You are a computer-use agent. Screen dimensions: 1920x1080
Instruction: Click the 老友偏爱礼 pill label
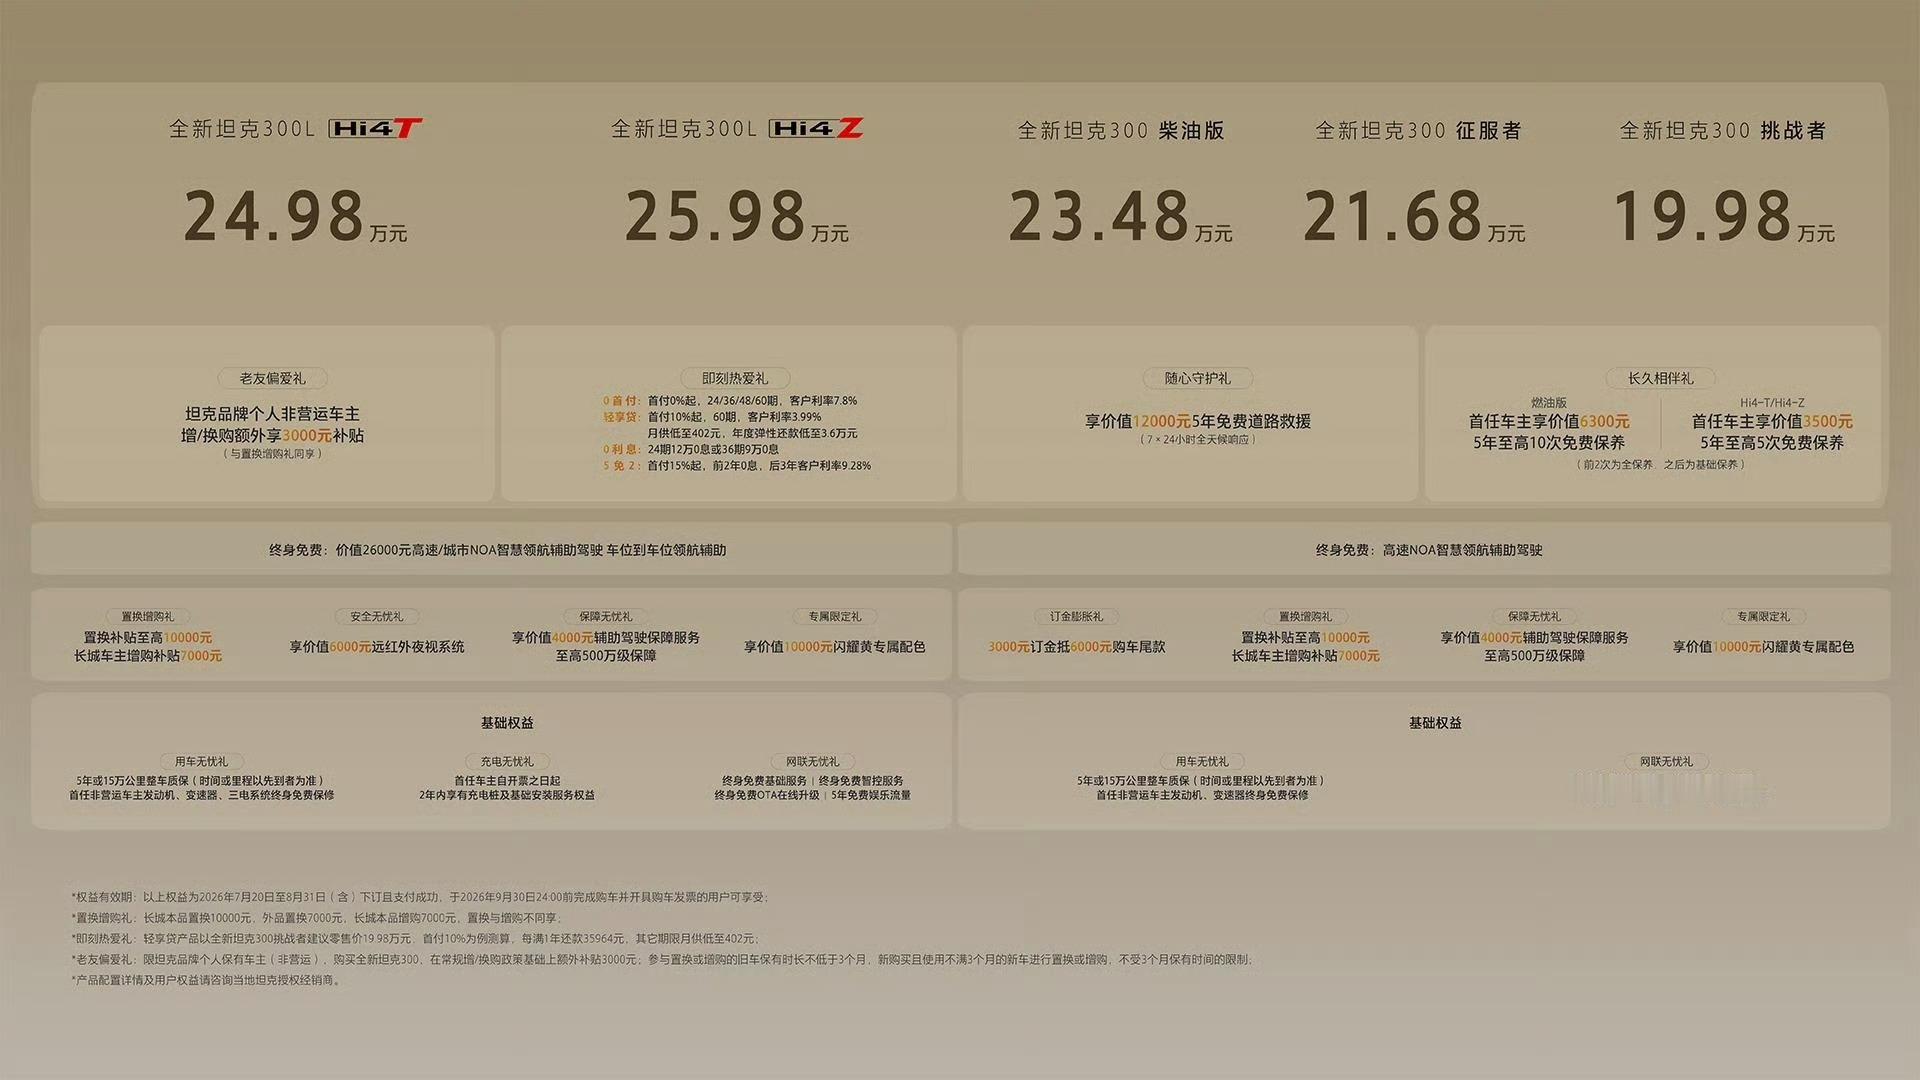coord(273,378)
